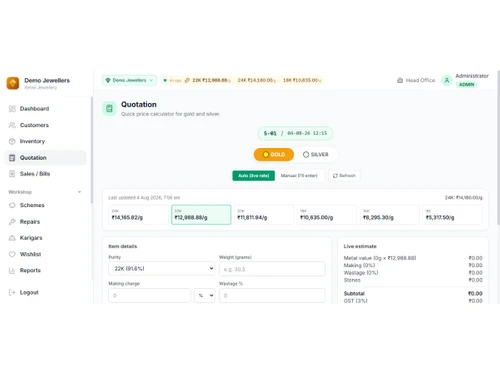Open Customers via its people icon

coord(12,125)
